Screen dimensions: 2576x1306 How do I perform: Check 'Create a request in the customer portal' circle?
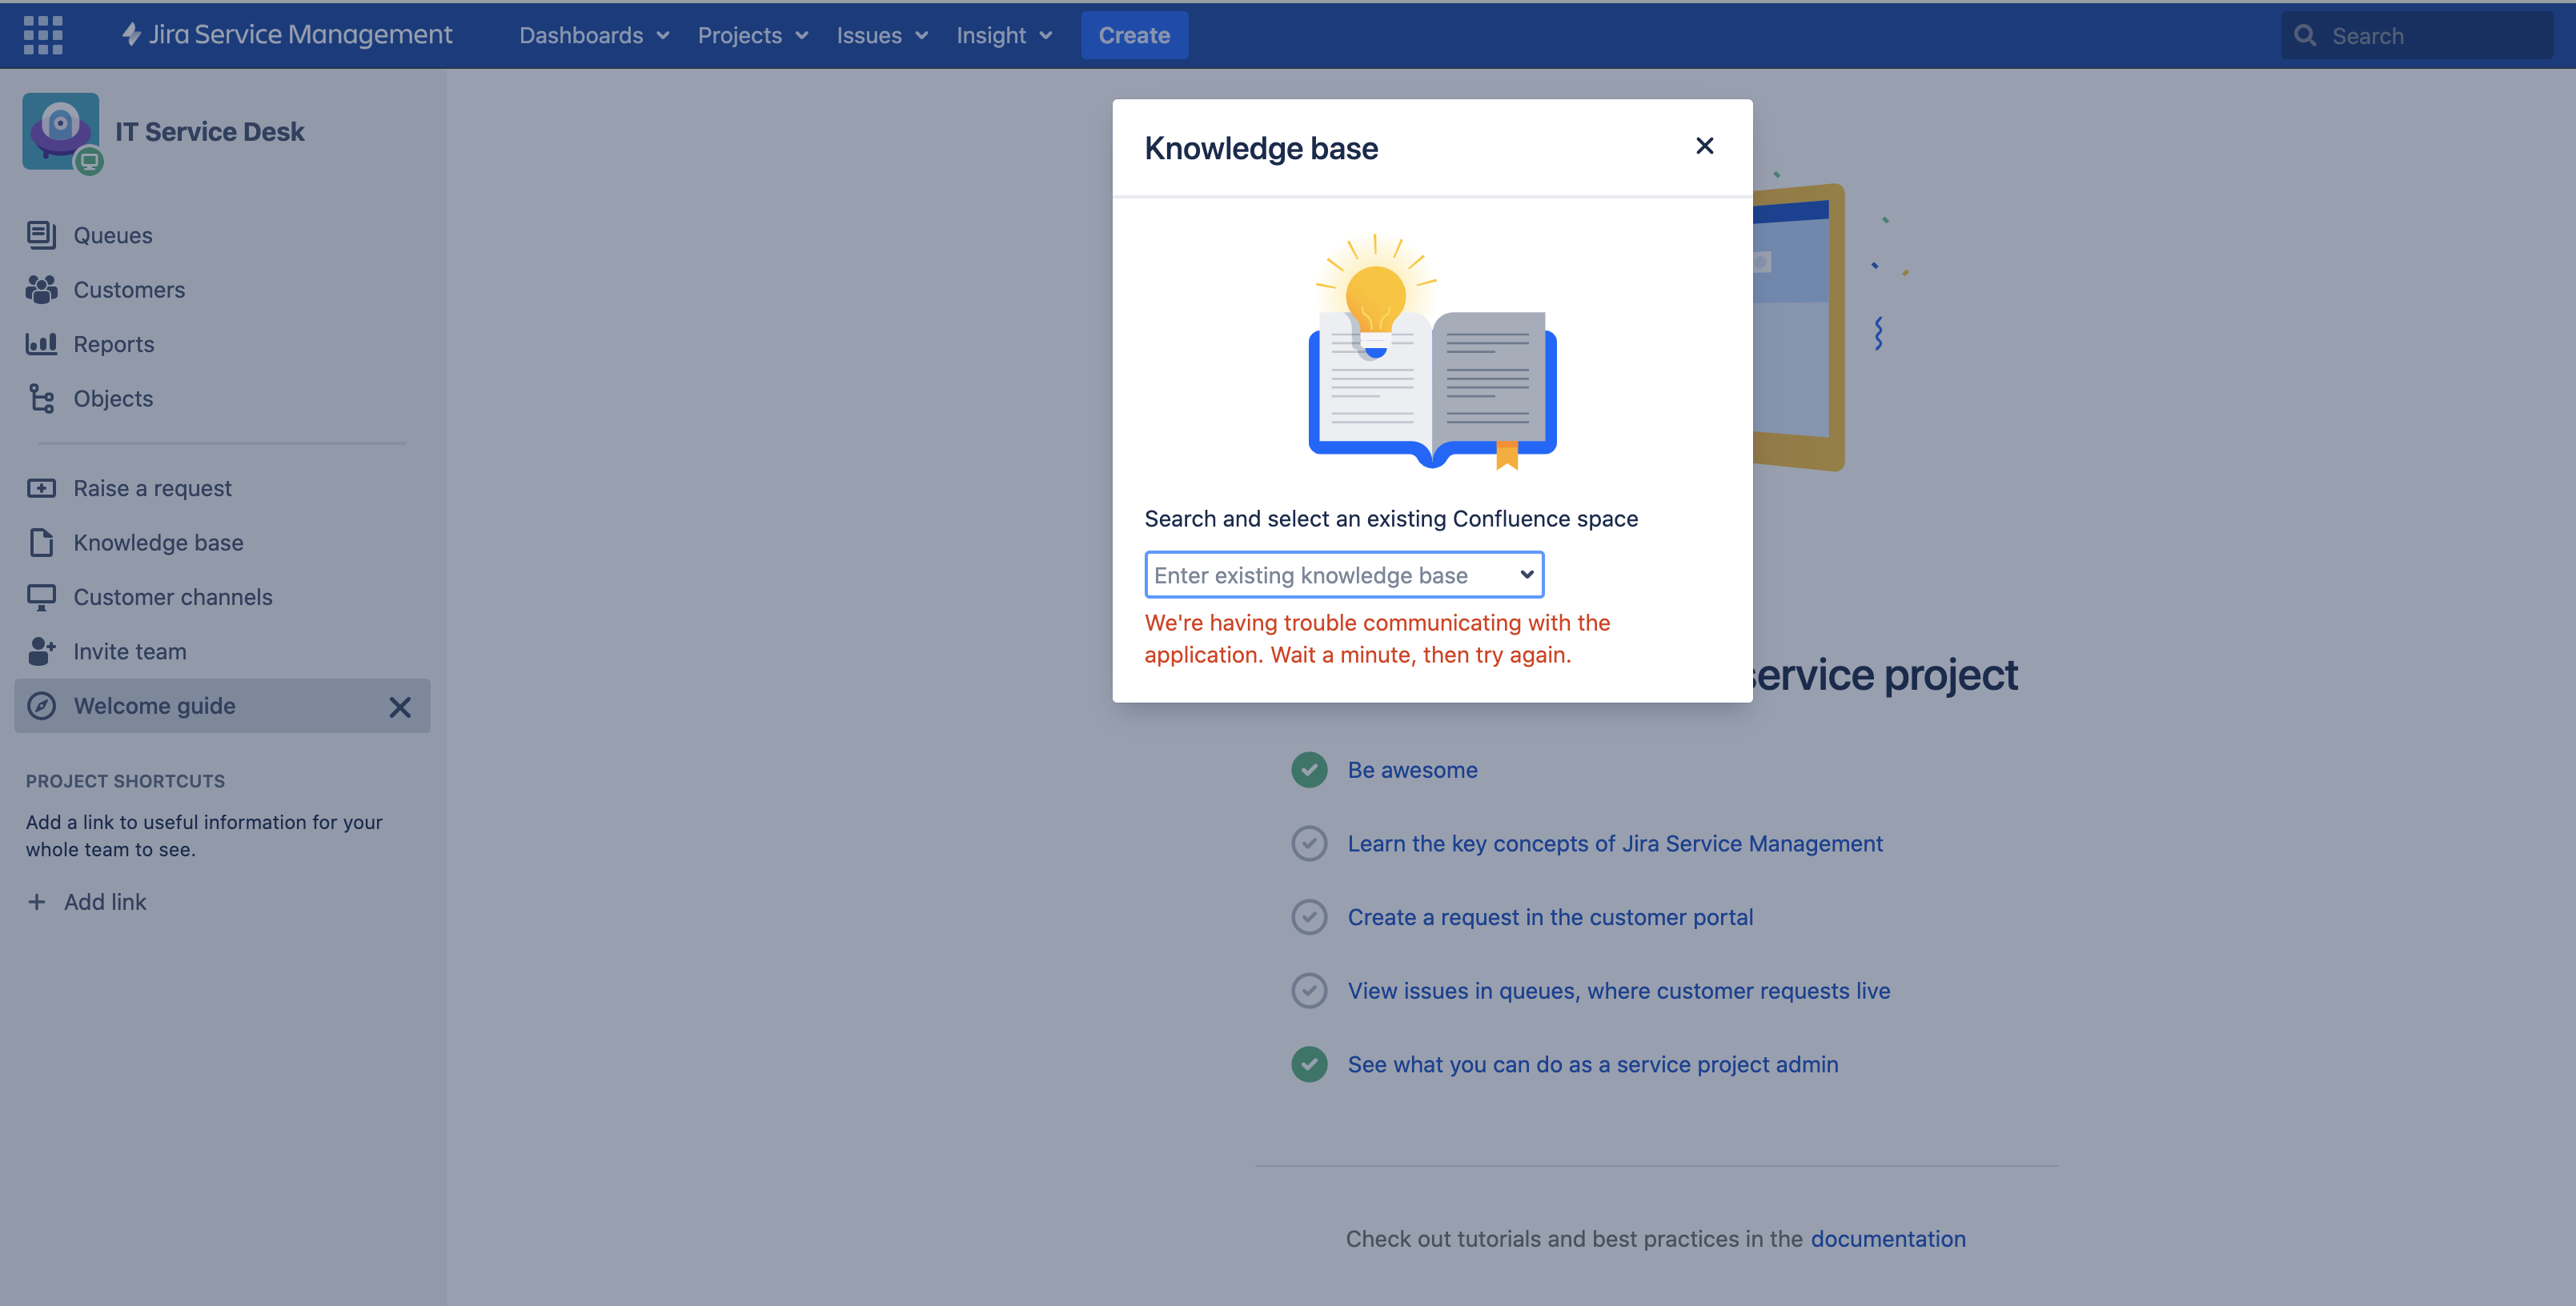click(1309, 917)
